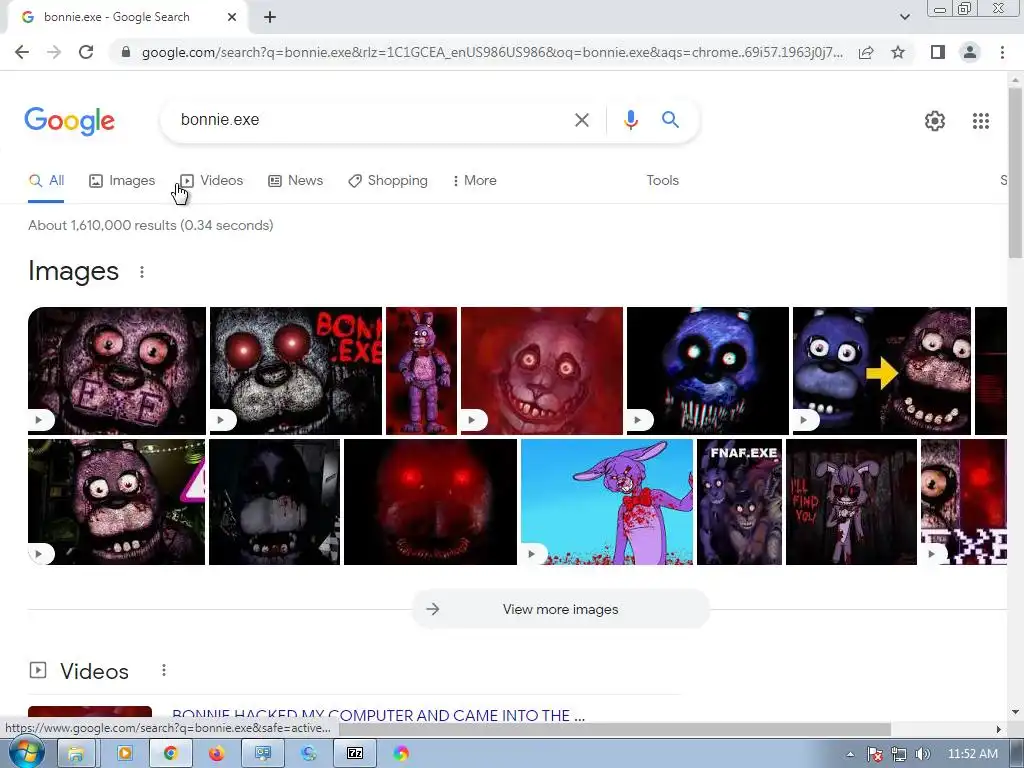Viewport: 1024px width, 768px height.
Task: Submit search with the magnifying glass
Action: (670, 120)
